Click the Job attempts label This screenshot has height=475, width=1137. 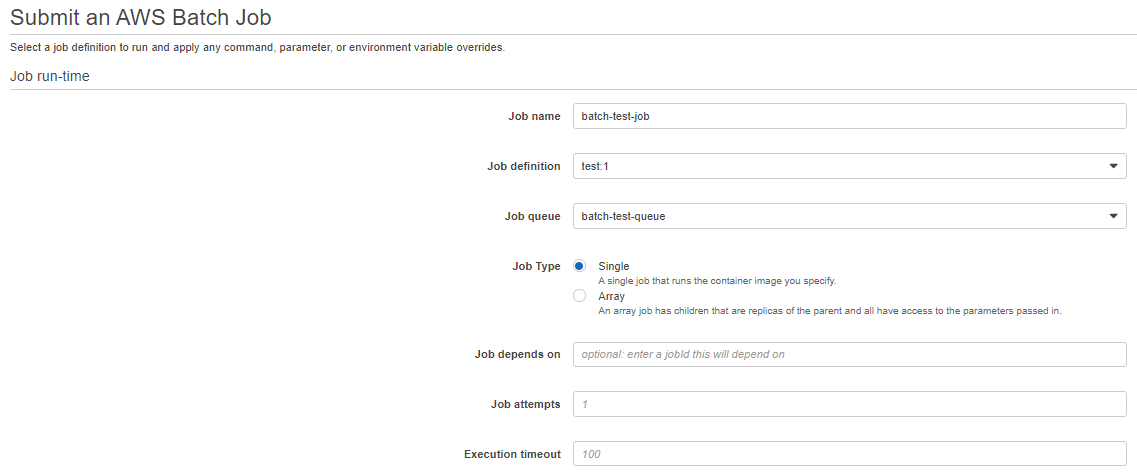point(526,404)
